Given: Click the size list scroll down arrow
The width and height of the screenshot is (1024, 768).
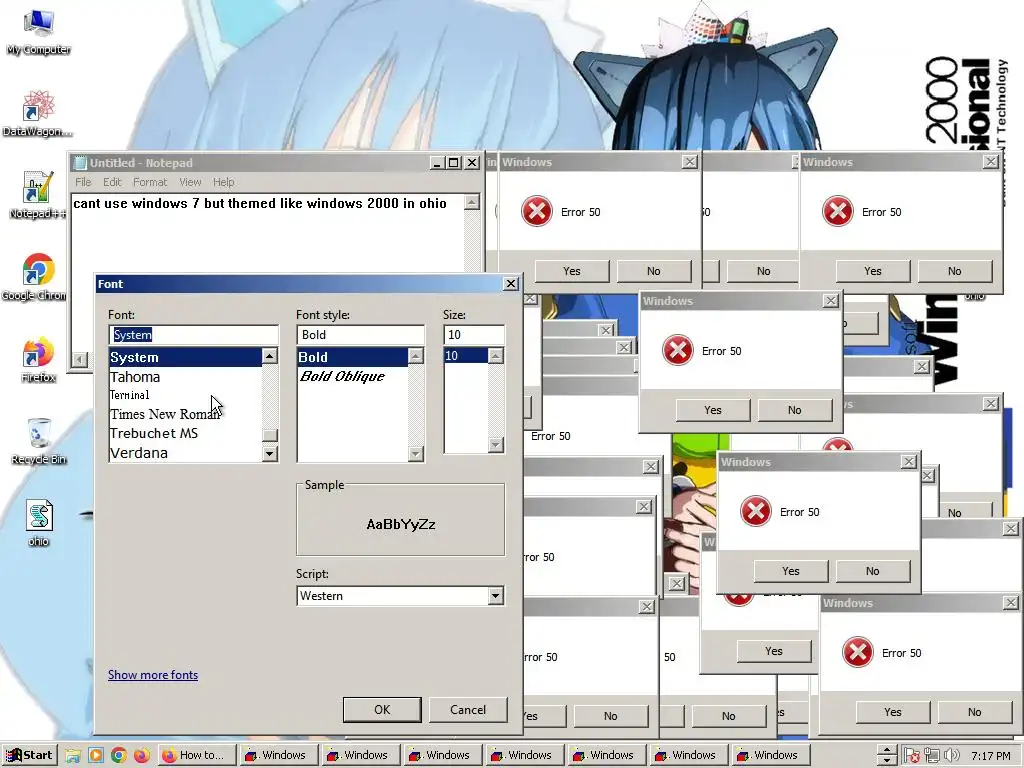Looking at the screenshot, I should click(x=496, y=445).
